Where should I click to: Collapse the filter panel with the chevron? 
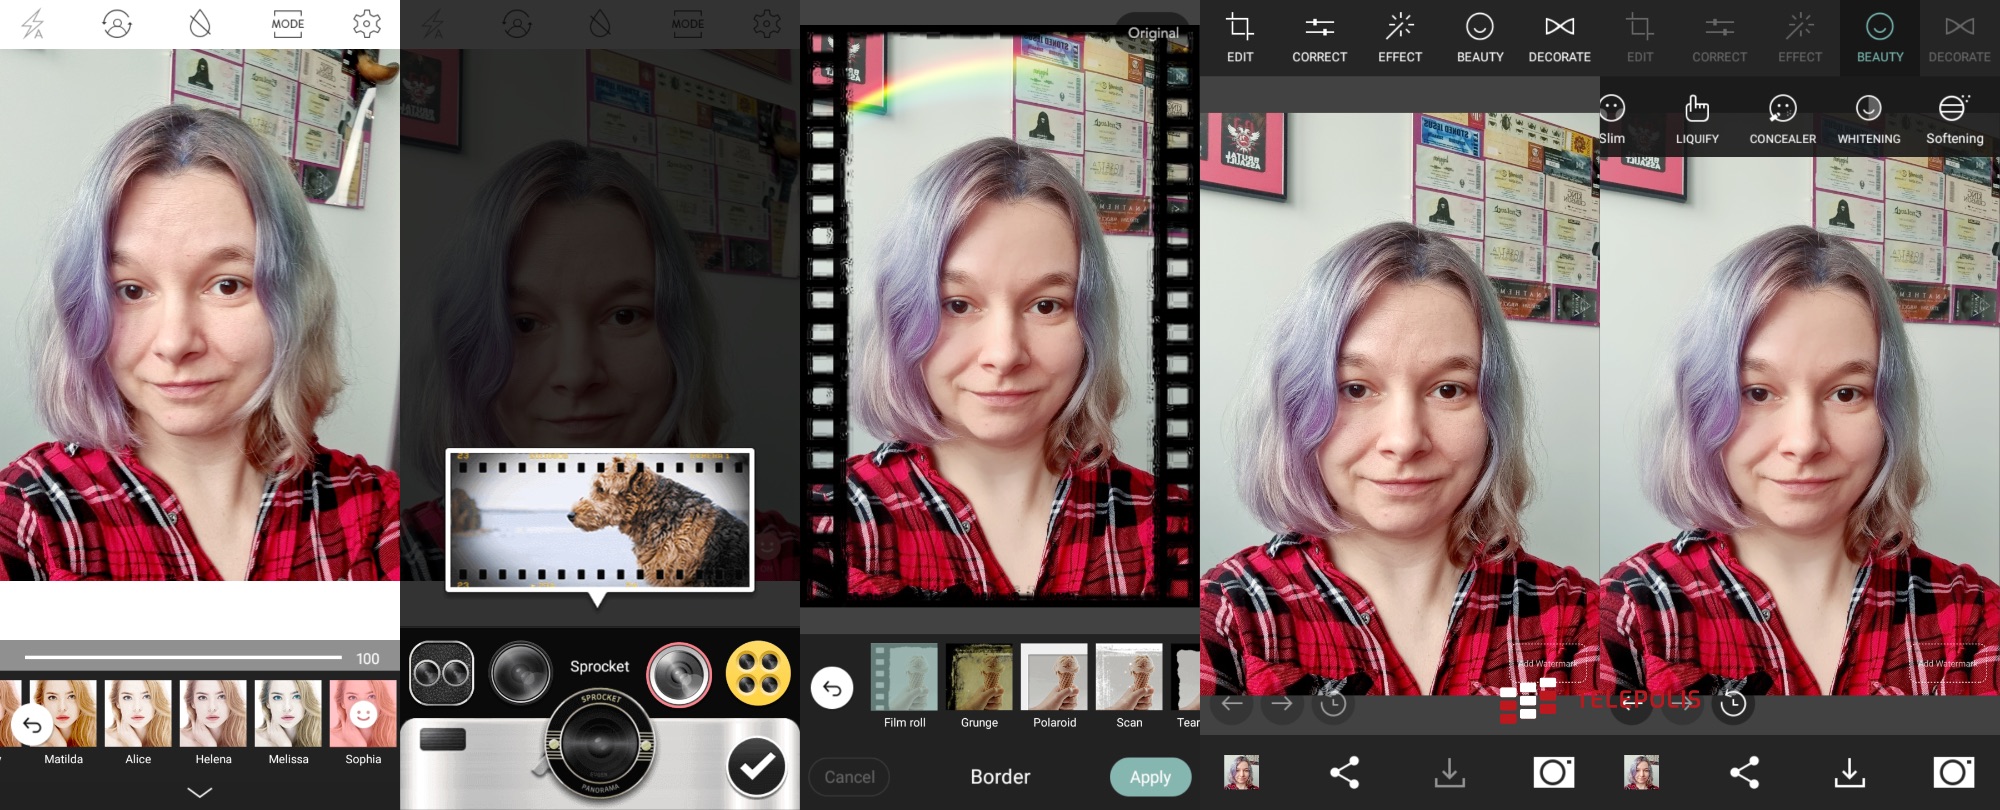[x=200, y=792]
